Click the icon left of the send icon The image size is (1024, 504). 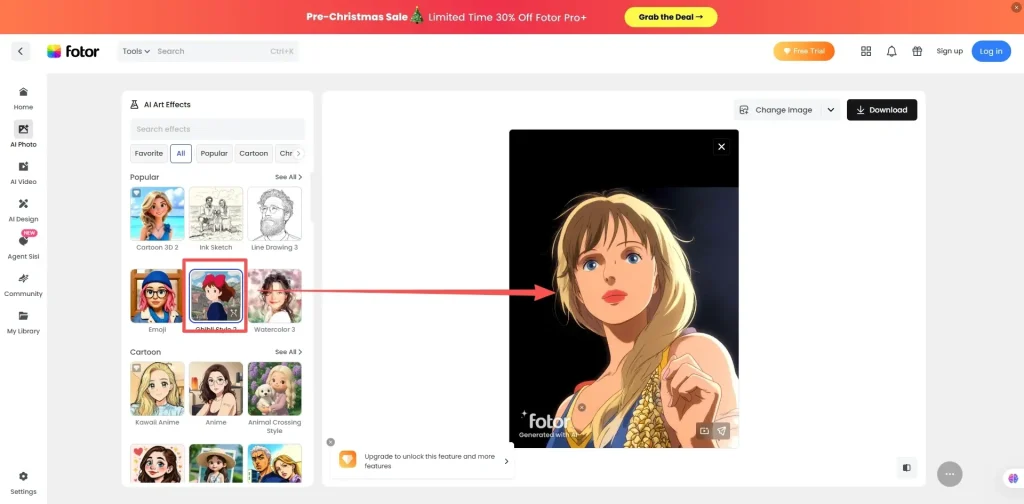[704, 431]
